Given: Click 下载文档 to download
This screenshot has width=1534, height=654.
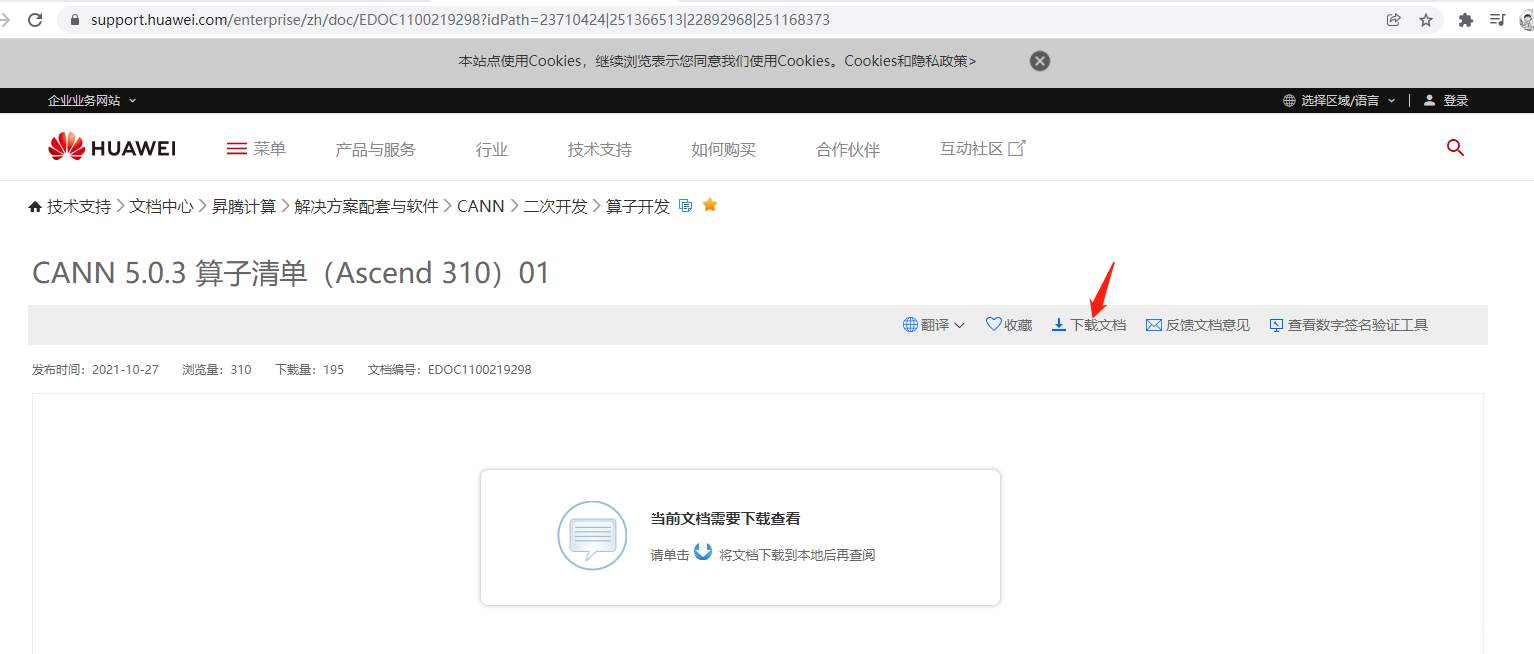Looking at the screenshot, I should tap(1089, 325).
